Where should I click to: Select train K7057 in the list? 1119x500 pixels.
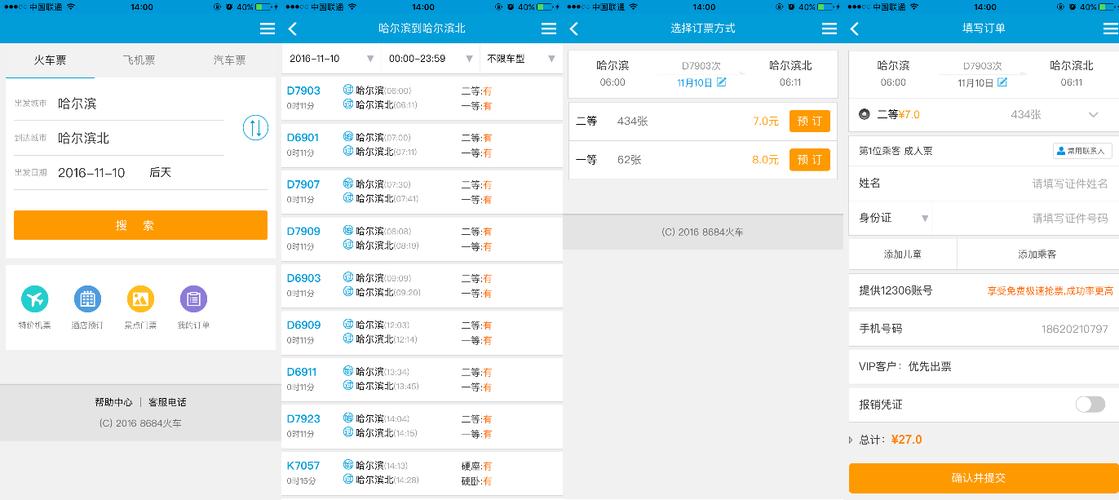(x=422, y=473)
